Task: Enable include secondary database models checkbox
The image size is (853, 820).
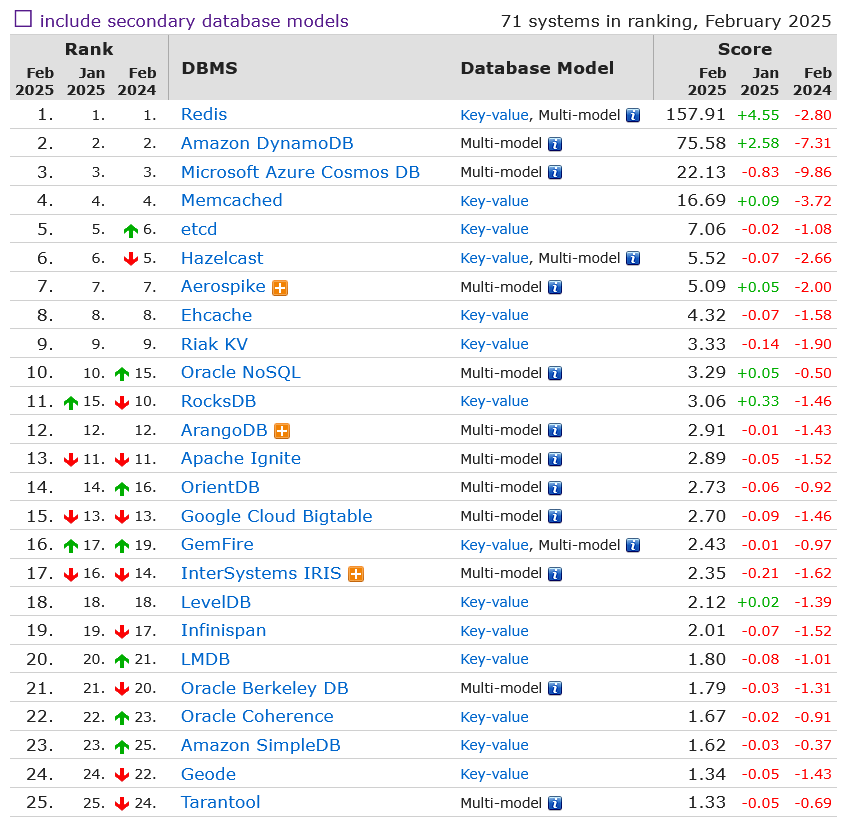Action: pyautogui.click(x=23, y=19)
